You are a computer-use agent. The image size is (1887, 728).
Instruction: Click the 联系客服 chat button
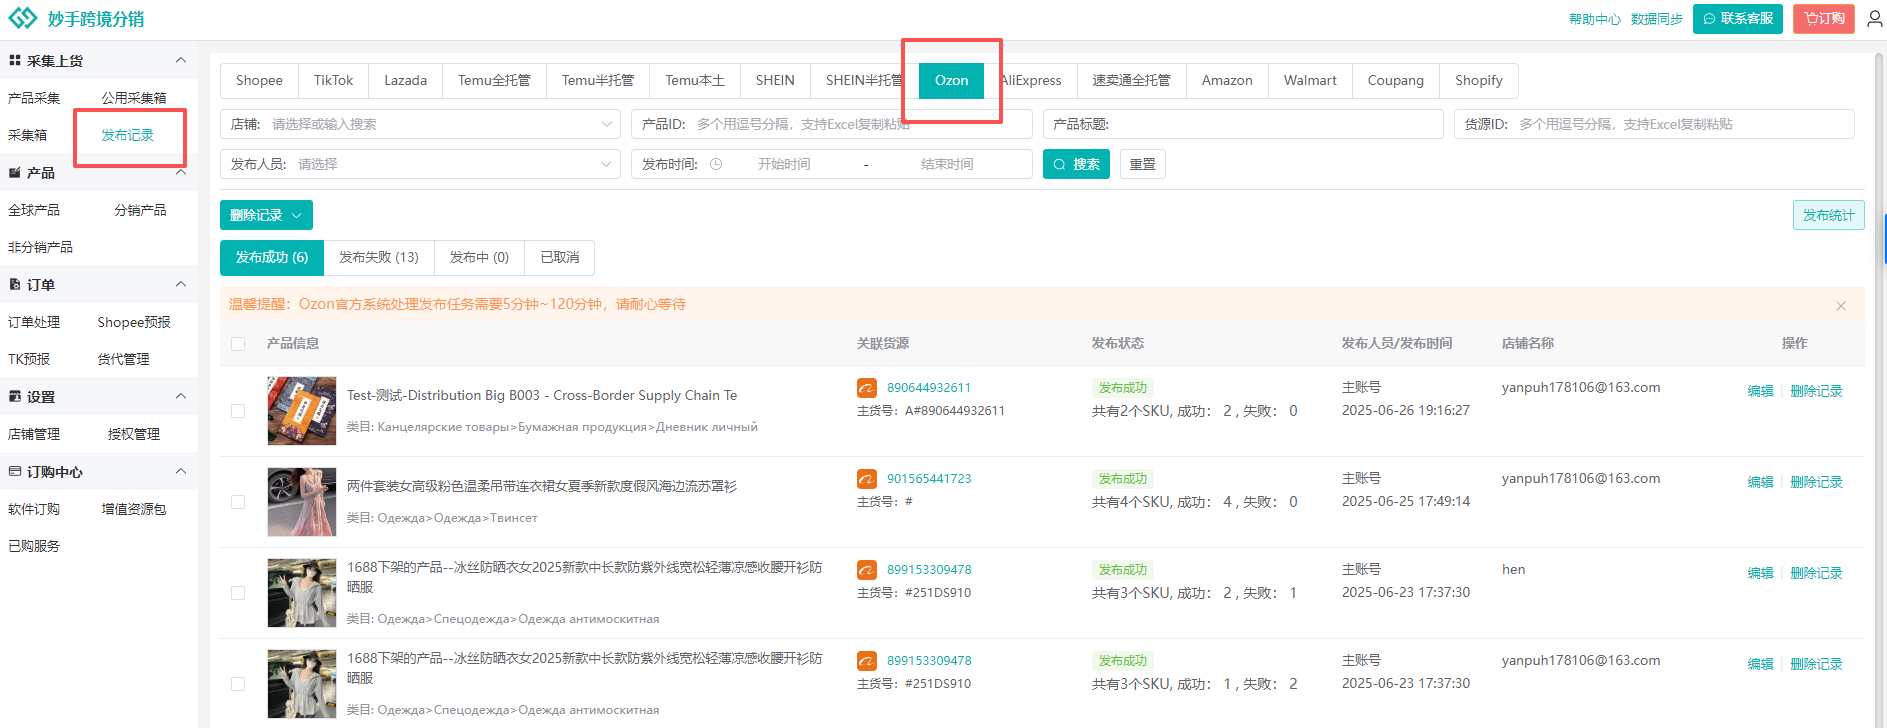(1737, 19)
